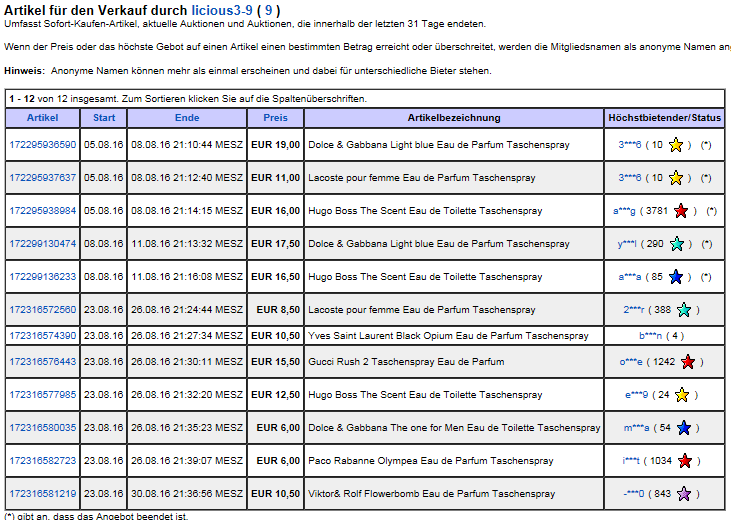Open bidder profile a***g
731x520 pixels.
tap(624, 211)
